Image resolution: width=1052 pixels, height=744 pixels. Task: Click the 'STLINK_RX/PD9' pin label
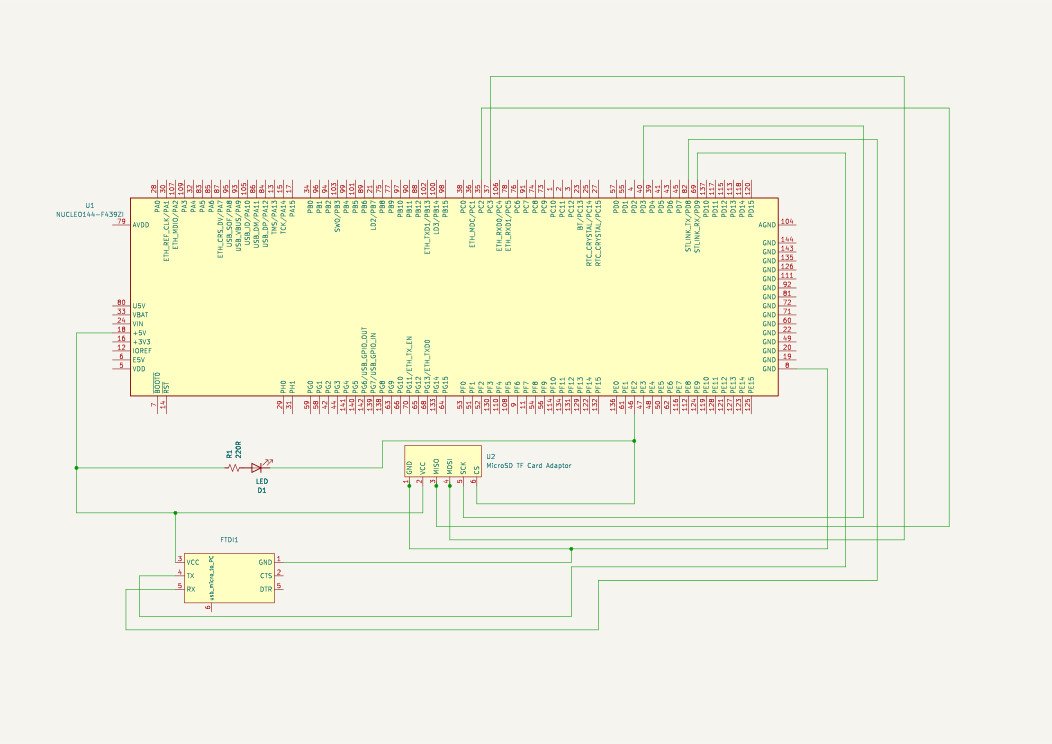(696, 226)
